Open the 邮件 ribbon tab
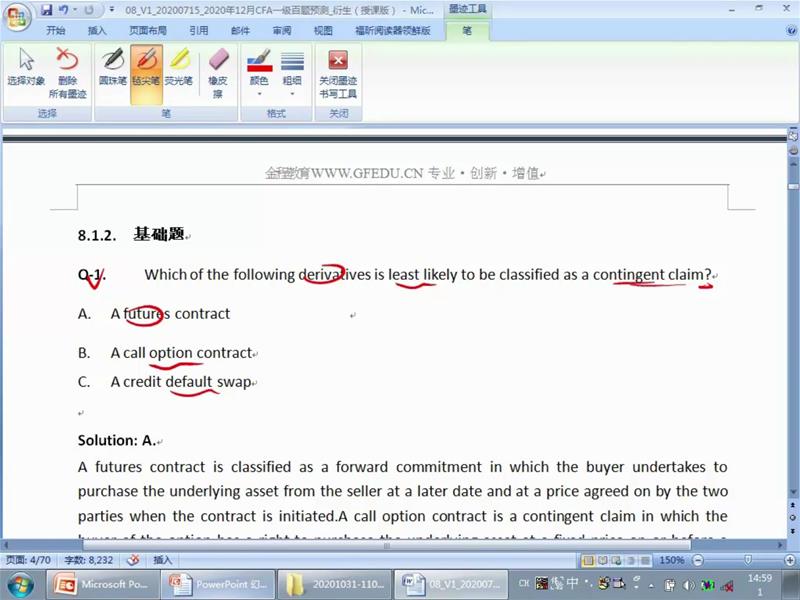This screenshot has height=600, width=800. pos(240,31)
